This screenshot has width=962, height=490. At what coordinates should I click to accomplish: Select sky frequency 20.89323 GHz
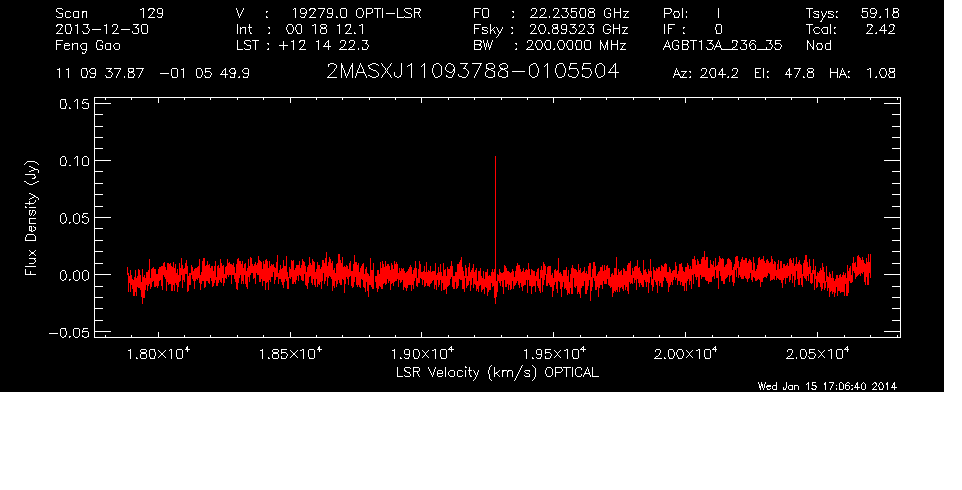(x=577, y=29)
